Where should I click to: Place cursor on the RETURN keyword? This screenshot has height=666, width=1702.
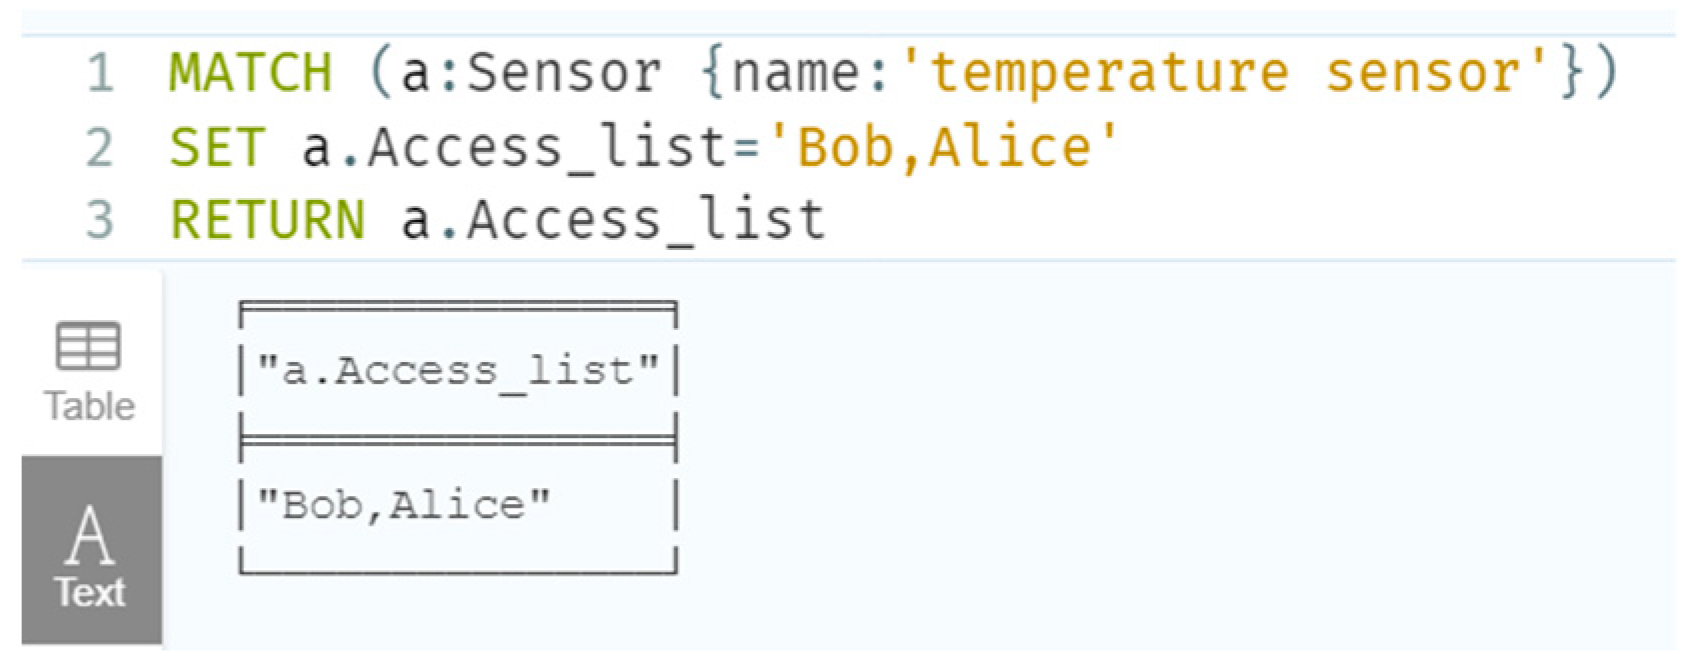(267, 220)
